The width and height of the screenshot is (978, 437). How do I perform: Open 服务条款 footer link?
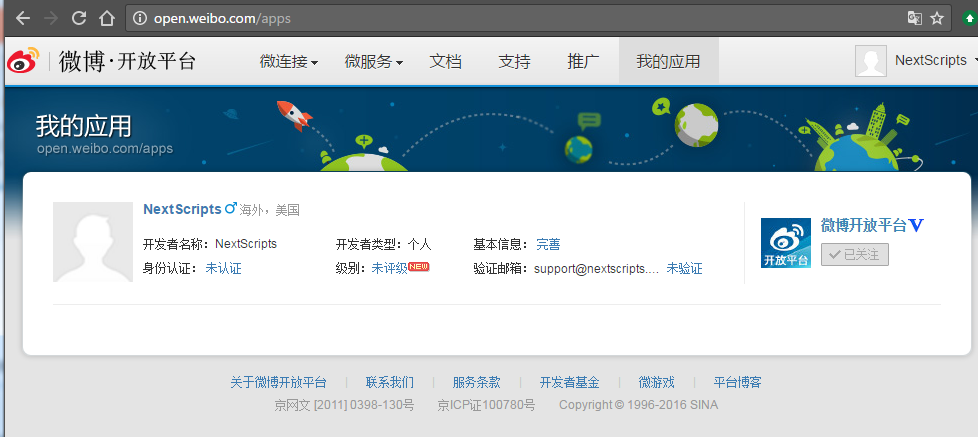pos(477,382)
